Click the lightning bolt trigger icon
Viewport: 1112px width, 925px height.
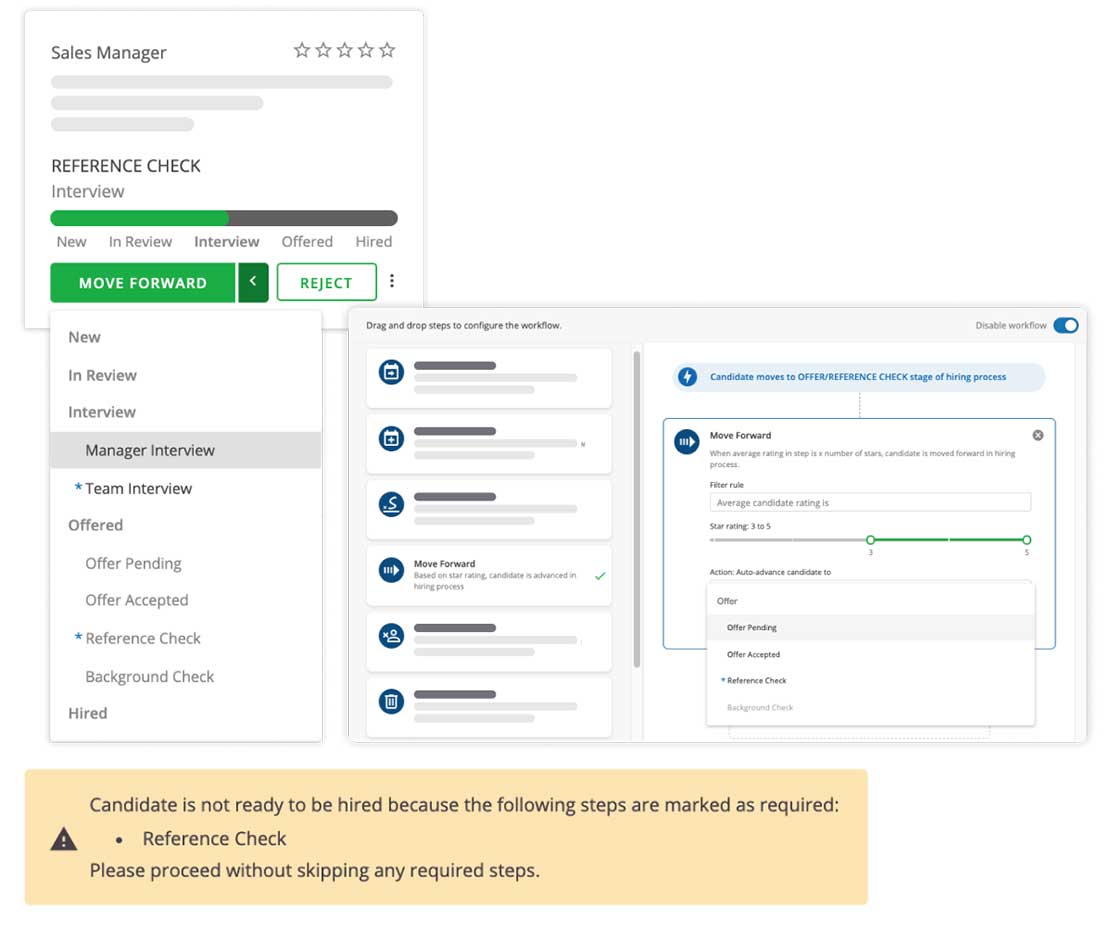point(687,377)
